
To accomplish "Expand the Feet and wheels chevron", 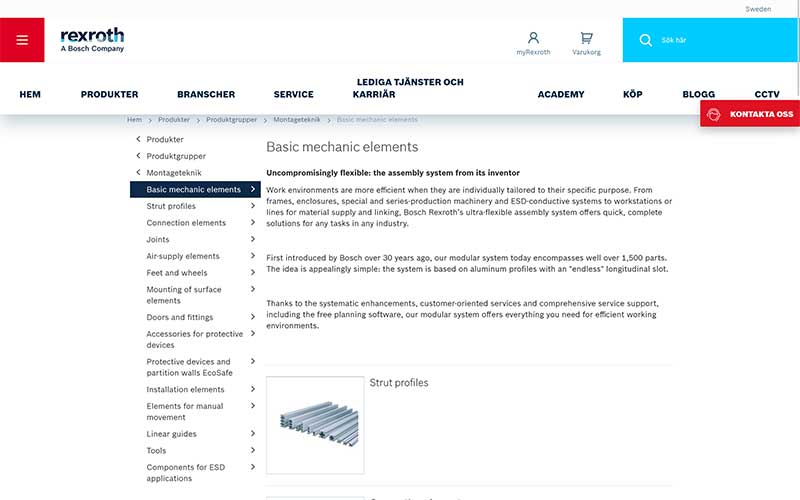I will (253, 272).
